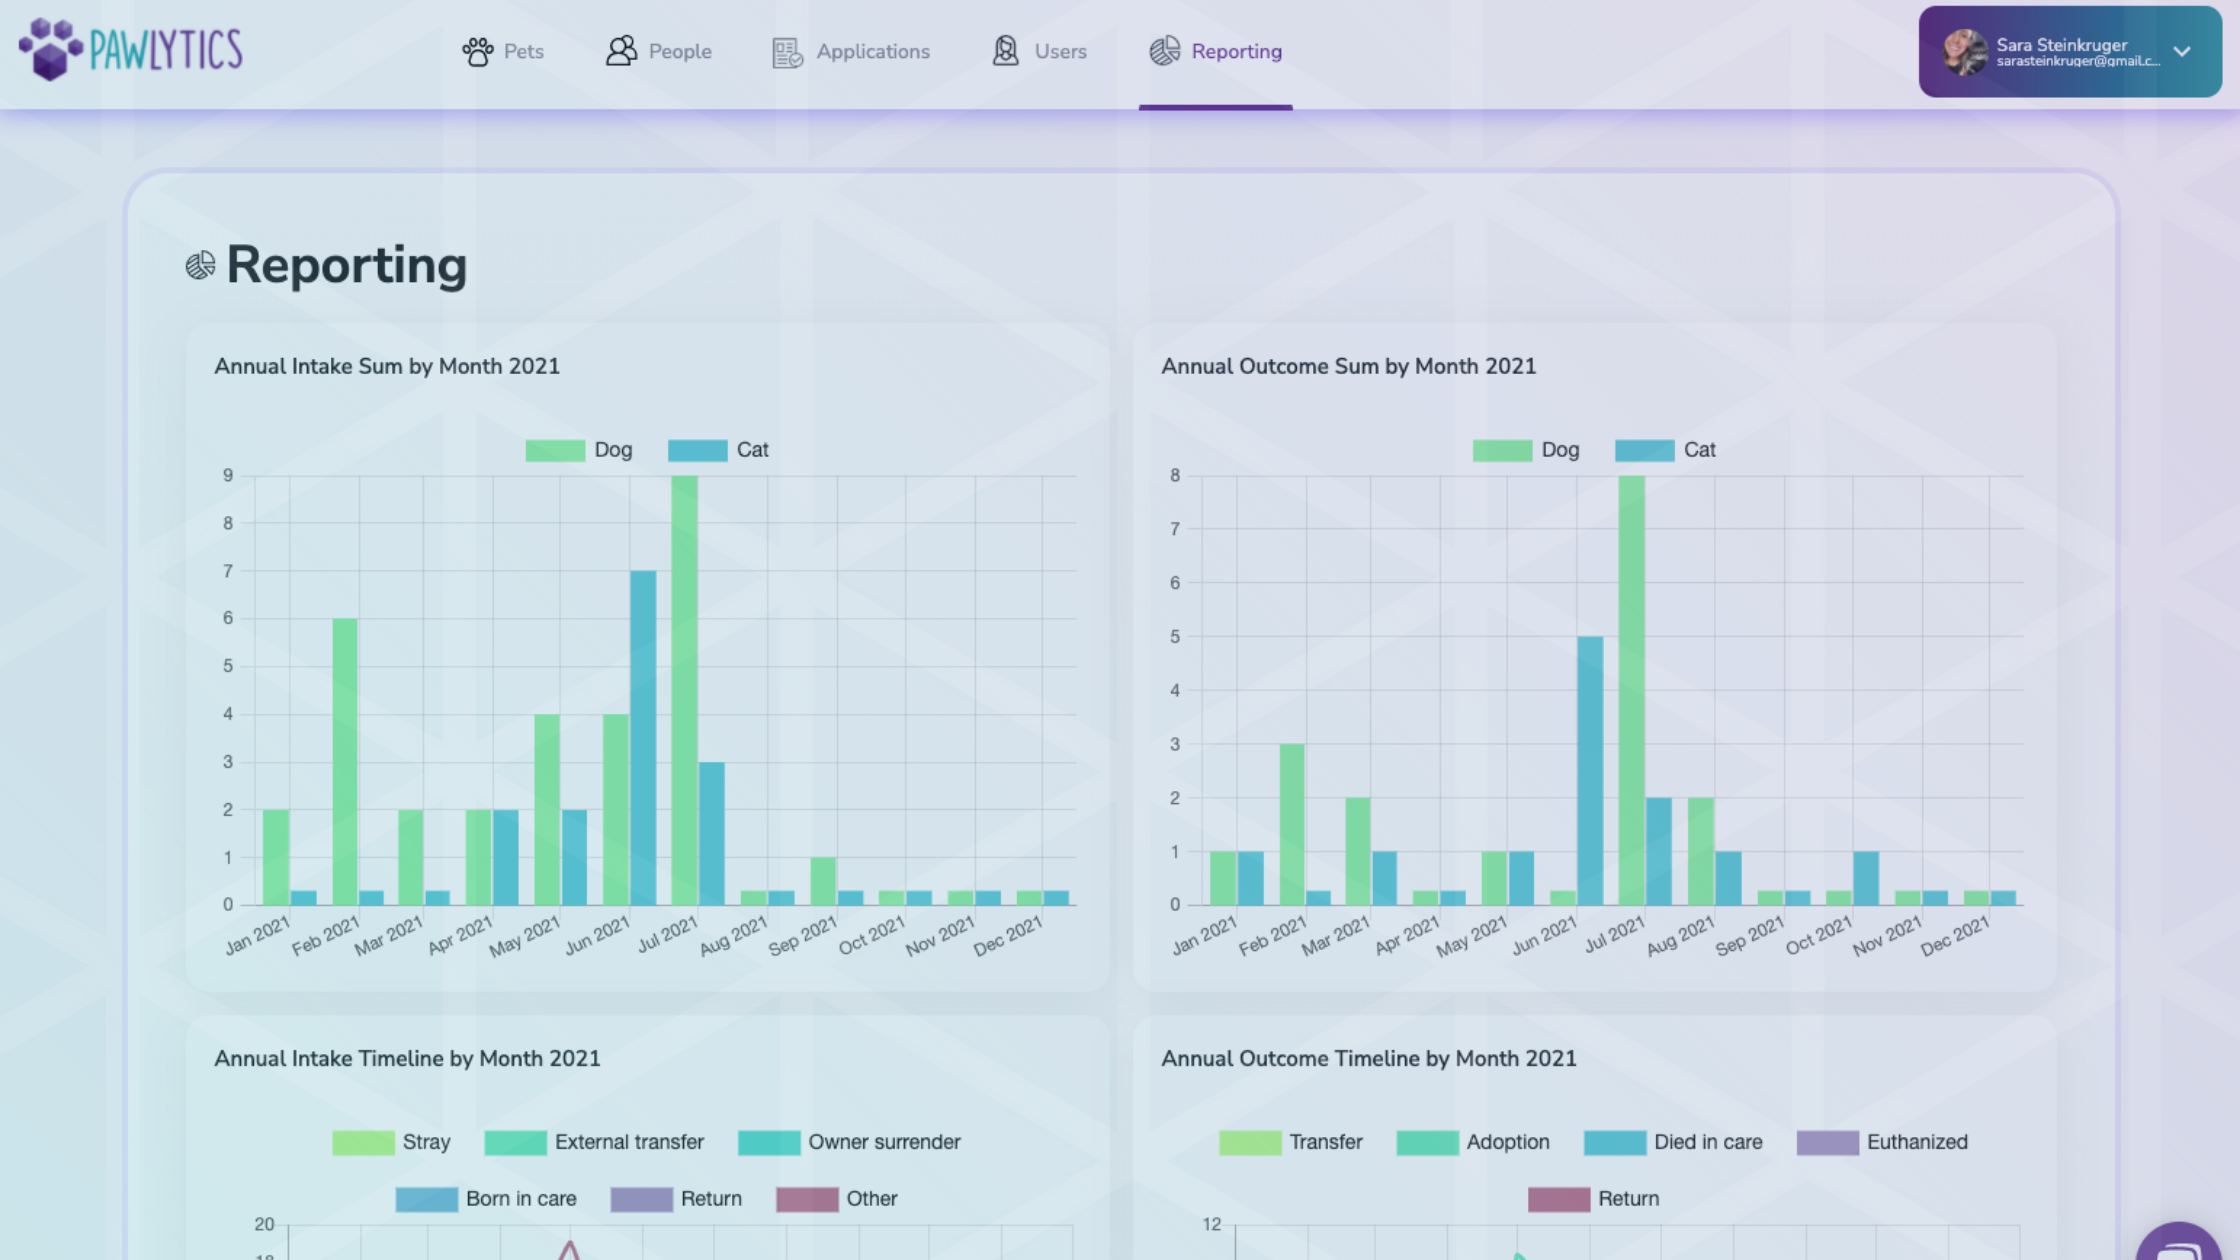Click the pie icon beside Reporting heading

click(200, 265)
